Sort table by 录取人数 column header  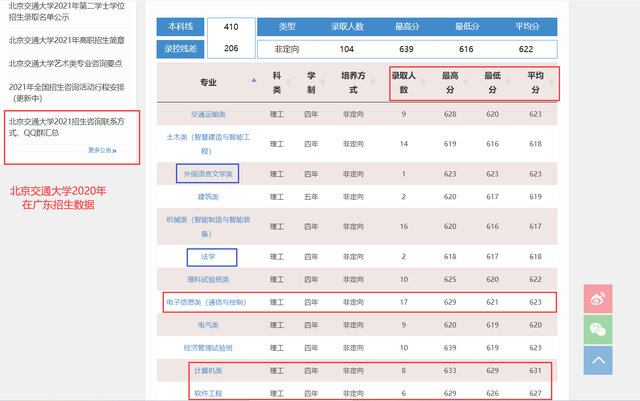pos(404,82)
